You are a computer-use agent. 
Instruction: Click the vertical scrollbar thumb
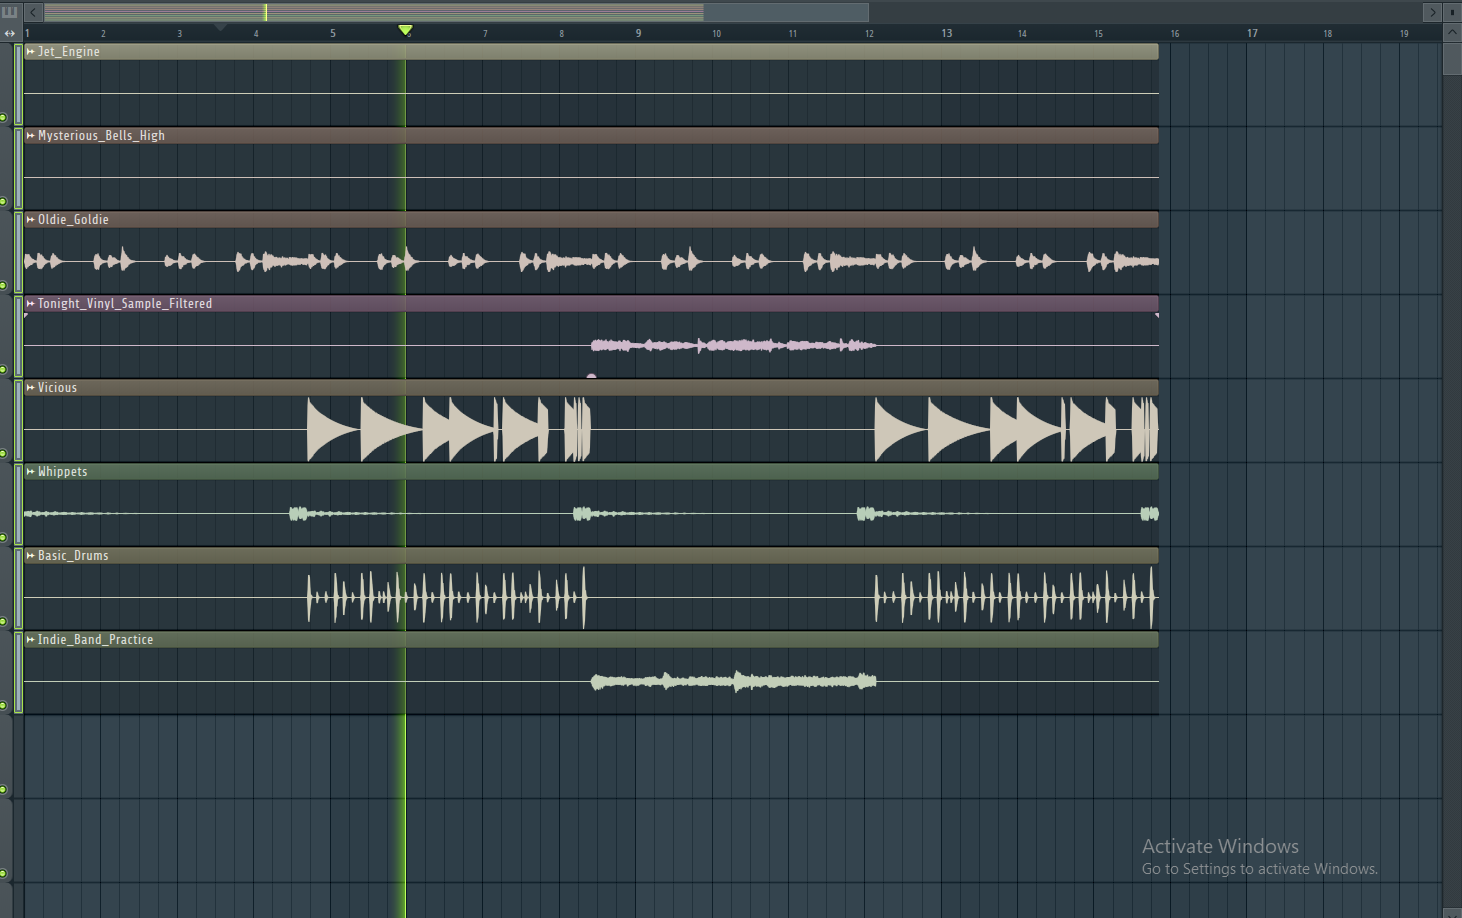(1452, 58)
